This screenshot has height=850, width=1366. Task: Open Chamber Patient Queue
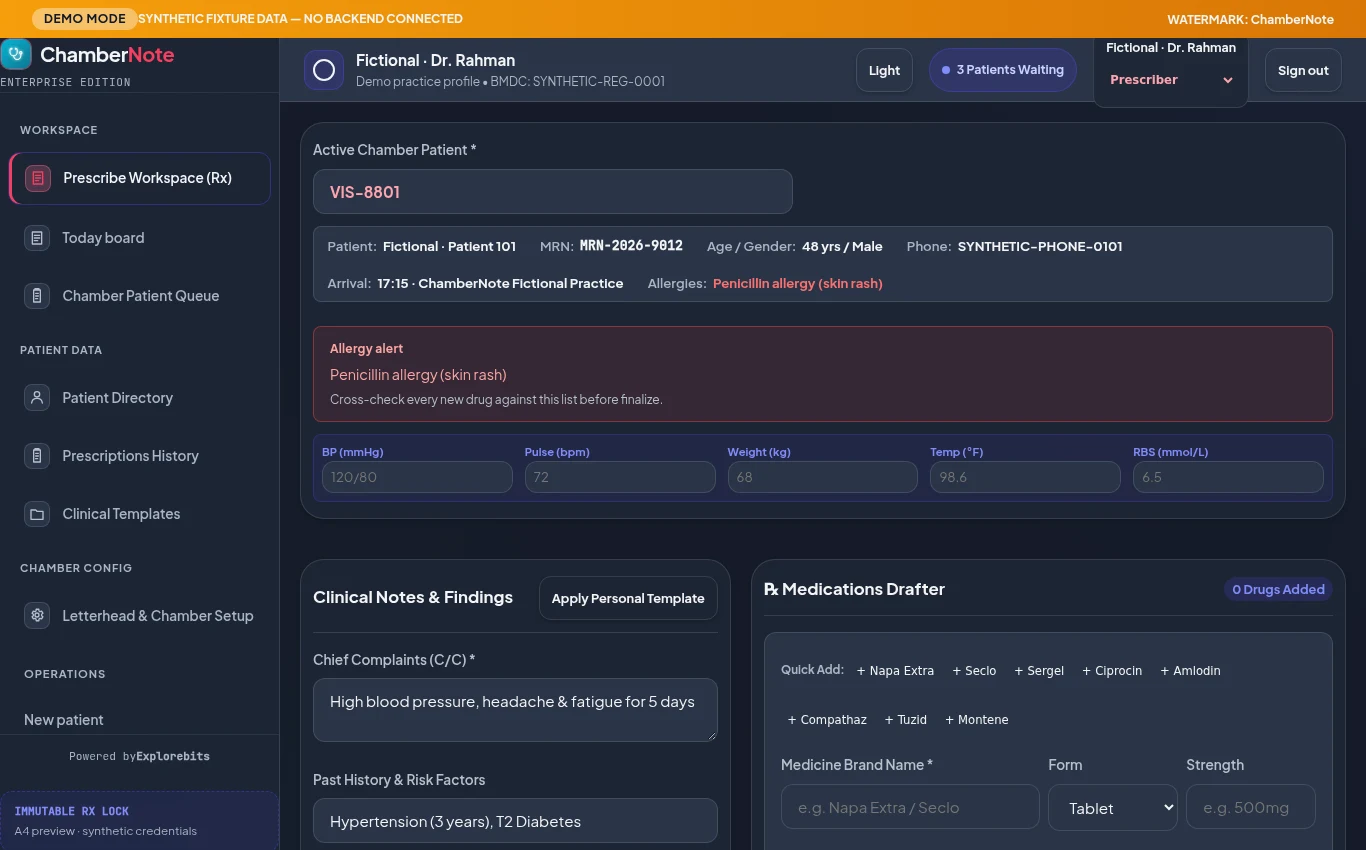point(140,296)
